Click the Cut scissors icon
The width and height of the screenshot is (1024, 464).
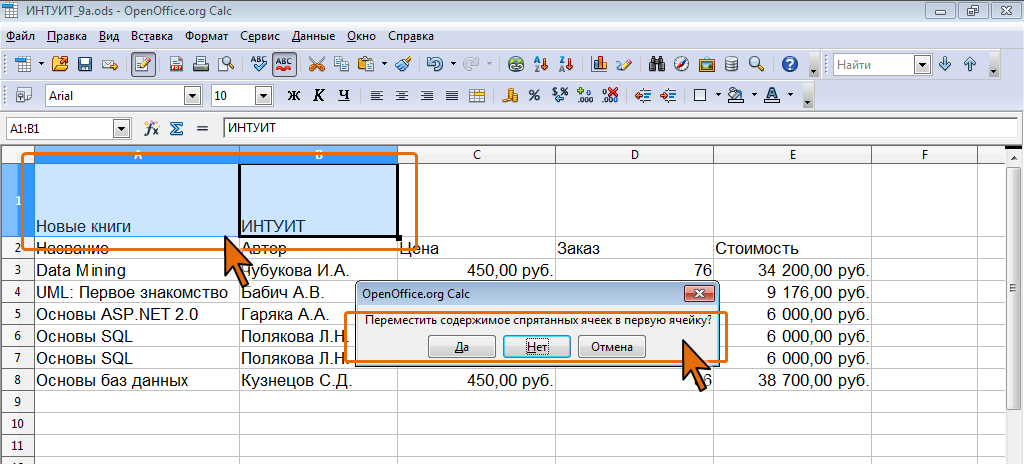pyautogui.click(x=317, y=64)
